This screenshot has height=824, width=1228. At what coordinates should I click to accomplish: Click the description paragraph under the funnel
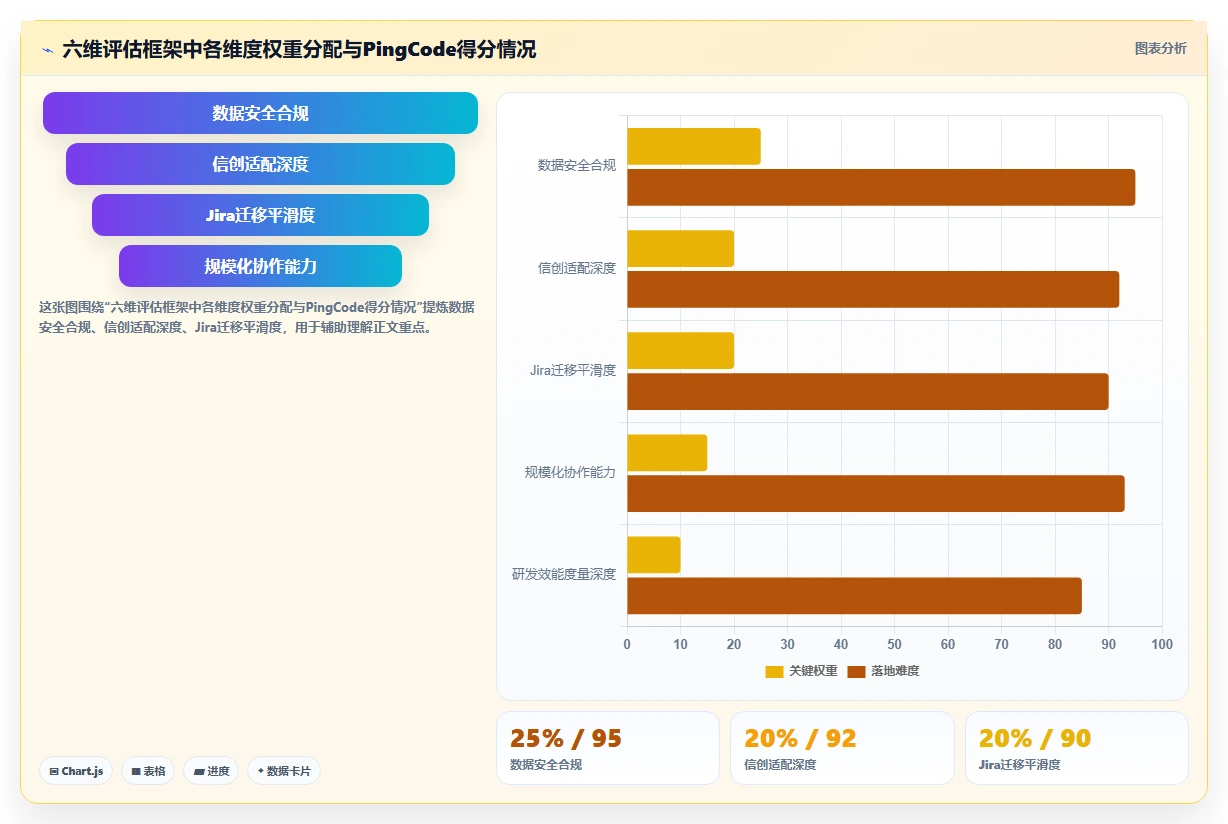257,317
